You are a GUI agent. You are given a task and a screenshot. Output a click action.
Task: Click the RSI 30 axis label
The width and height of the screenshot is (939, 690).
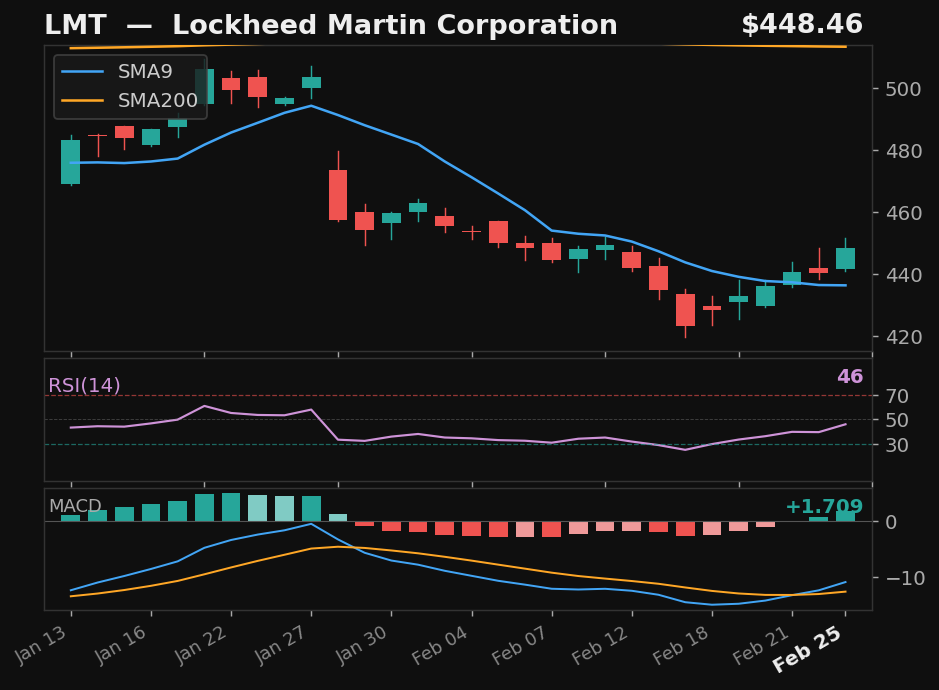pos(898,445)
